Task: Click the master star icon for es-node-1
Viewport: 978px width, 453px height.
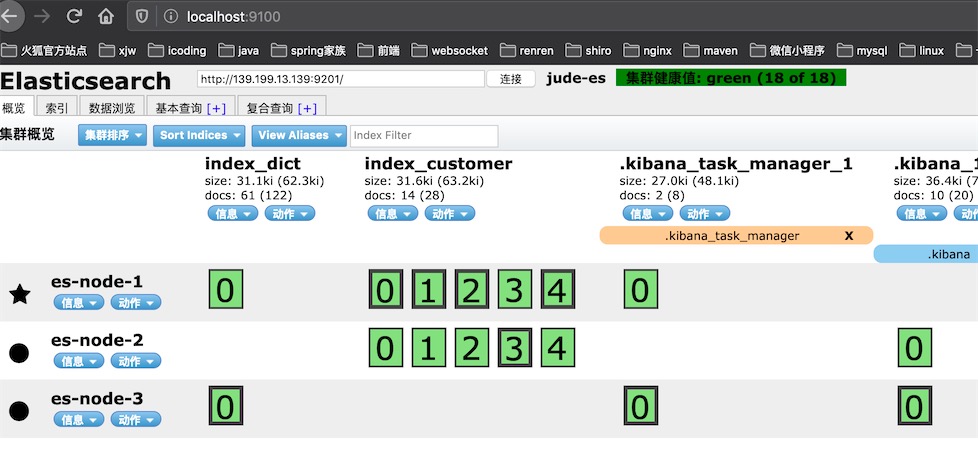Action: coord(20,294)
